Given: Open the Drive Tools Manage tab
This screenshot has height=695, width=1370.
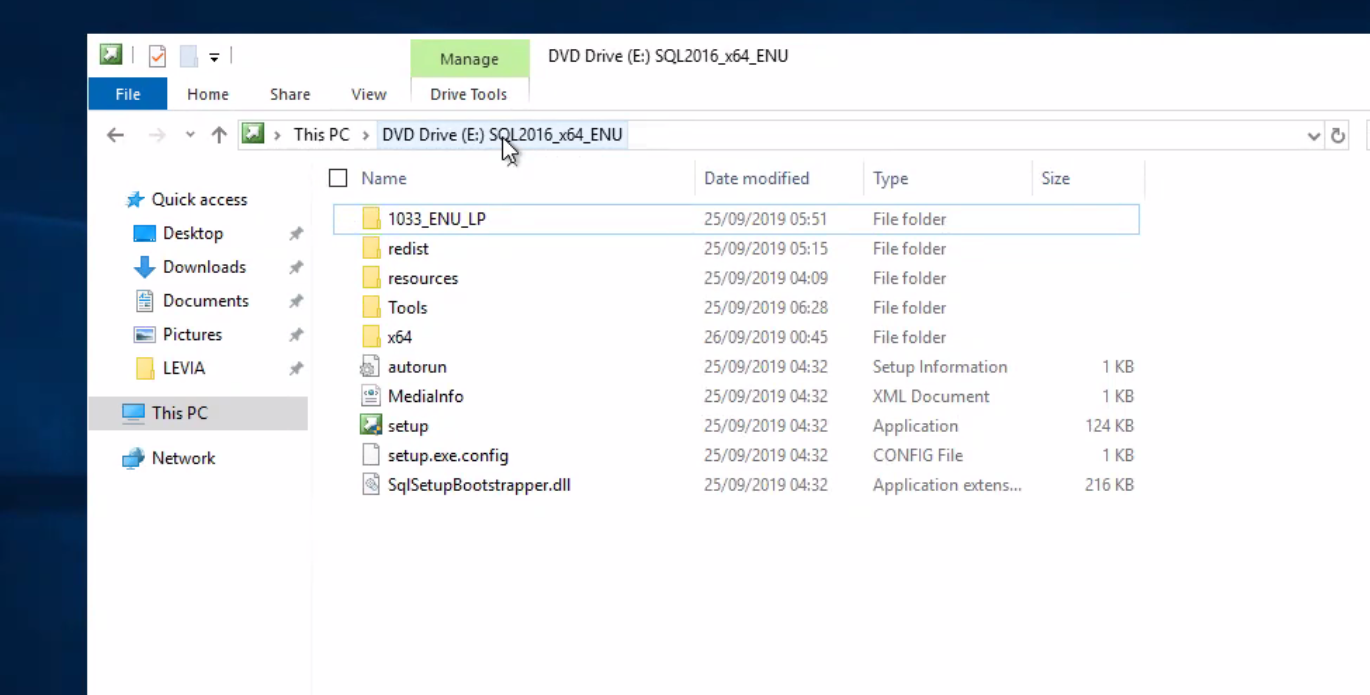Looking at the screenshot, I should [469, 58].
